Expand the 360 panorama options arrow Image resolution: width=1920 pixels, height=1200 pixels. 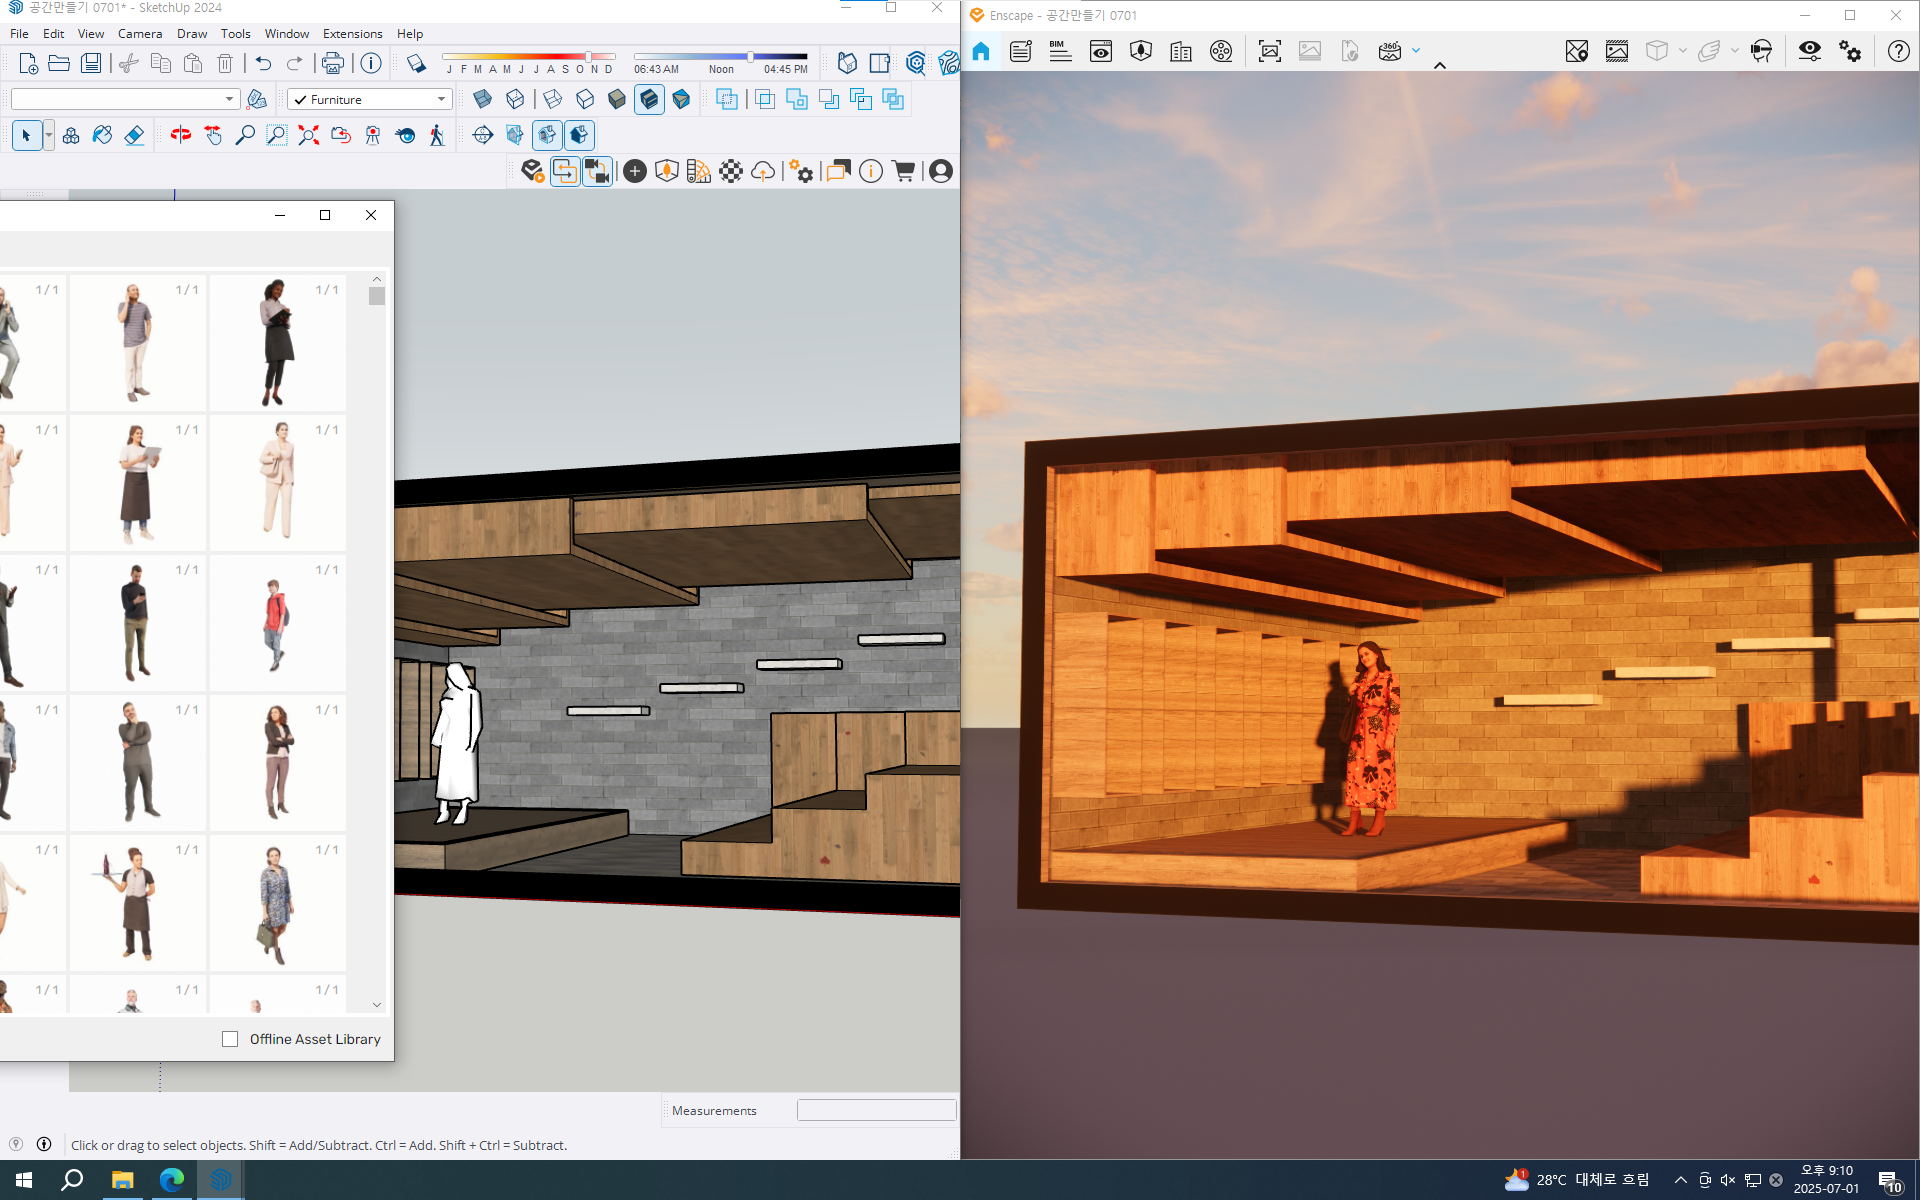point(1416,51)
